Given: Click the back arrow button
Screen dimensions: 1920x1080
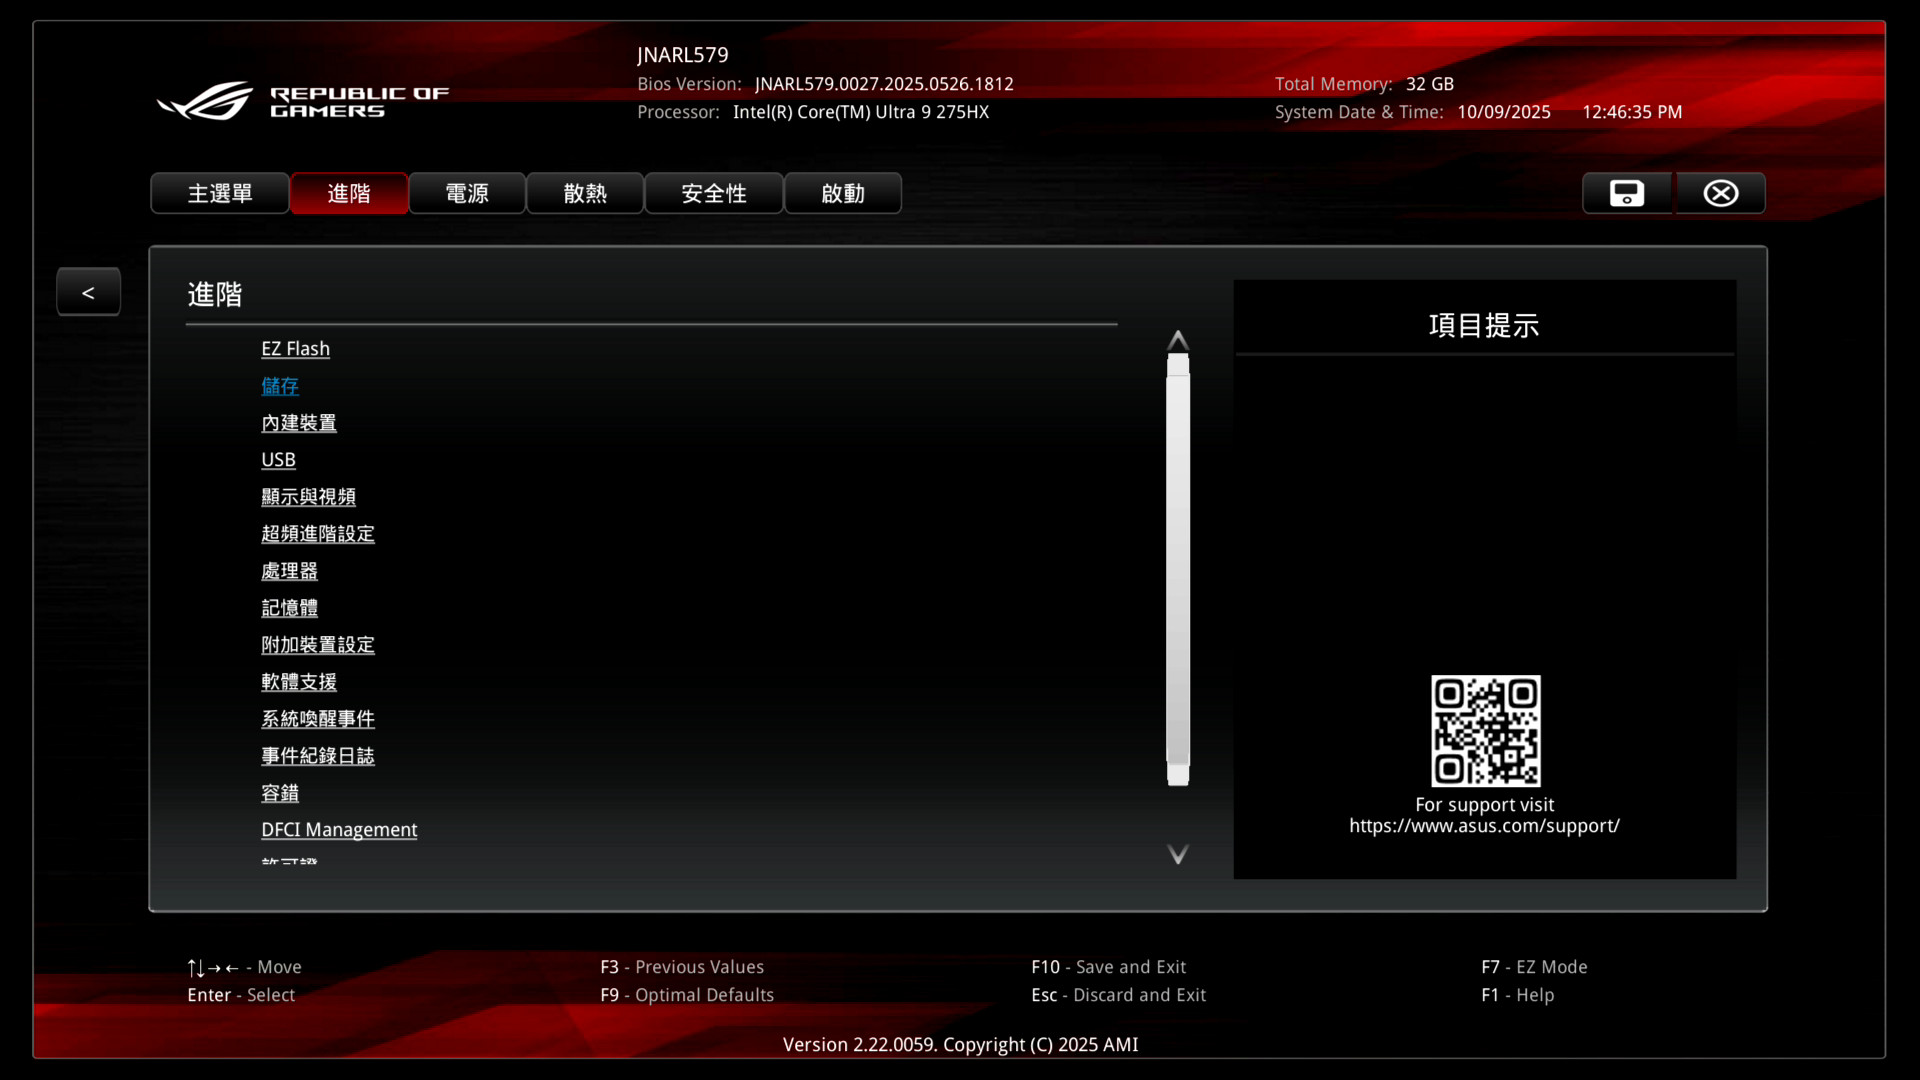Looking at the screenshot, I should (x=88, y=292).
